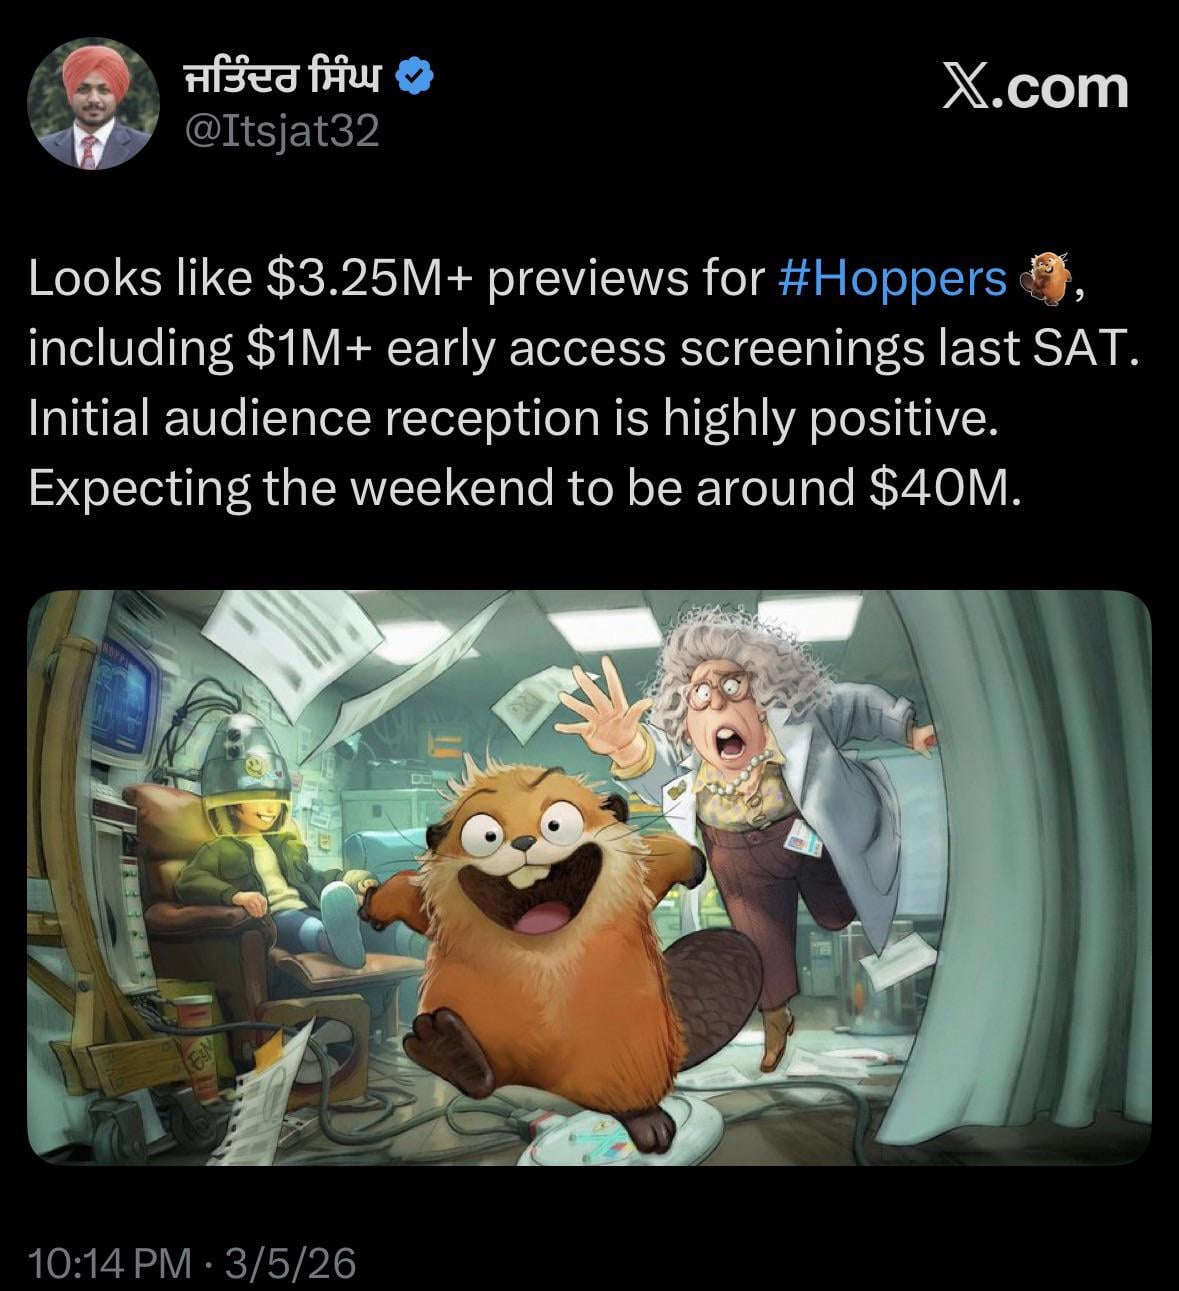Image resolution: width=1179 pixels, height=1291 pixels.
Task: Click the "$3.25M+ previews" tweet text line
Action: (x=554, y=280)
